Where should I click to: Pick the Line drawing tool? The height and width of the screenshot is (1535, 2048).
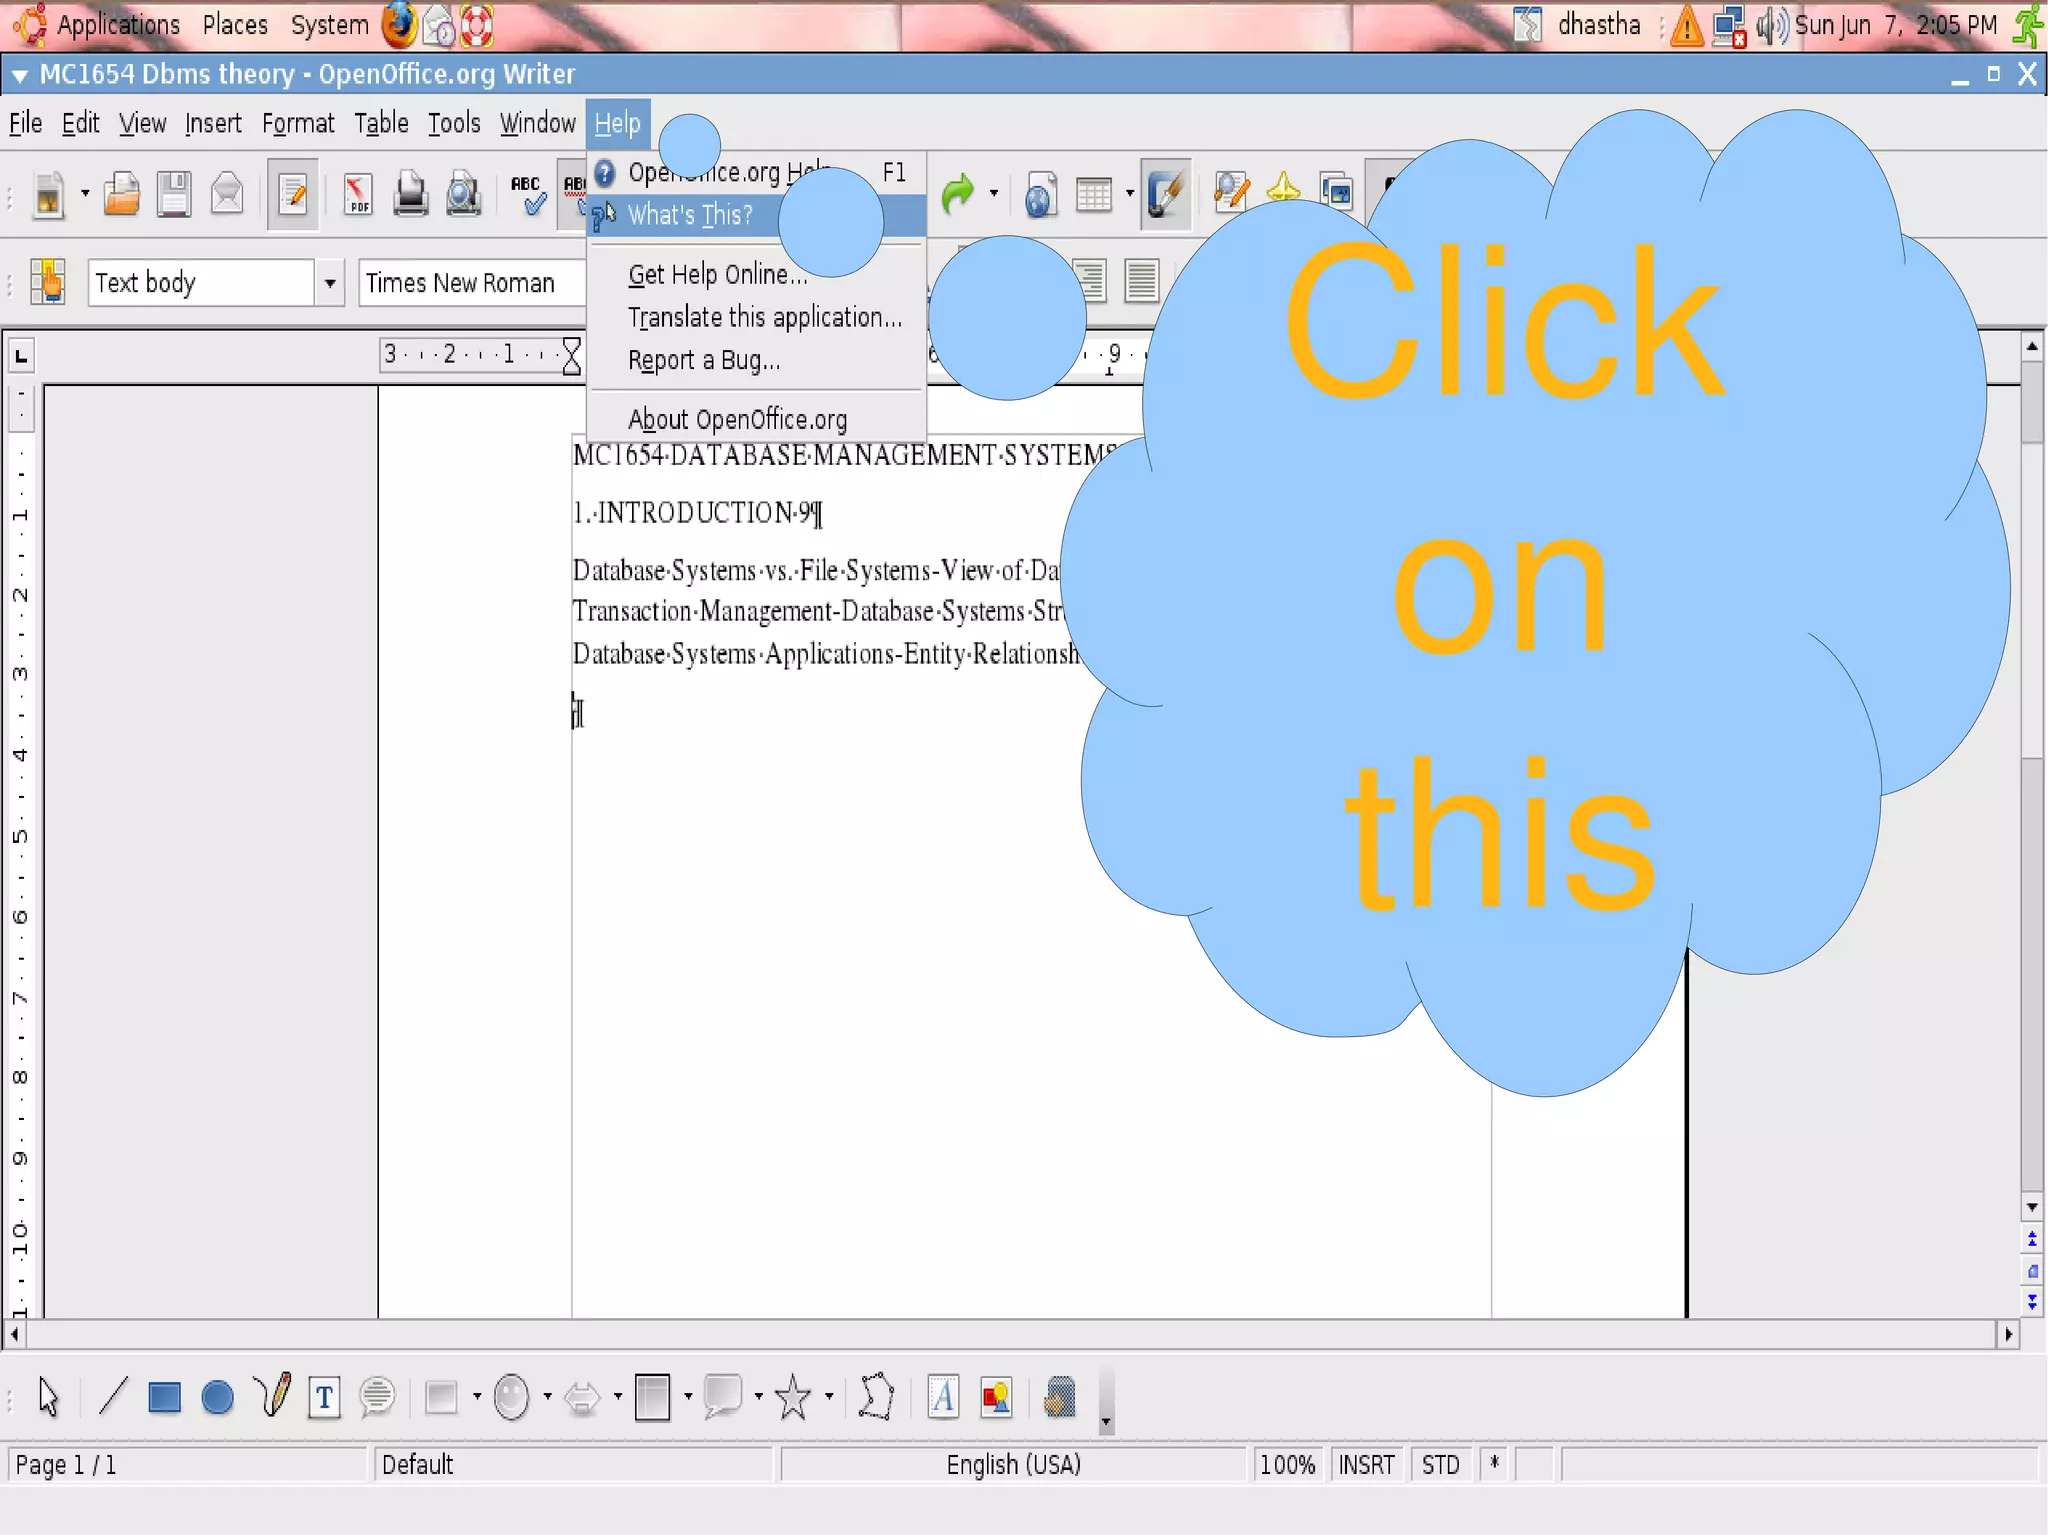113,1396
